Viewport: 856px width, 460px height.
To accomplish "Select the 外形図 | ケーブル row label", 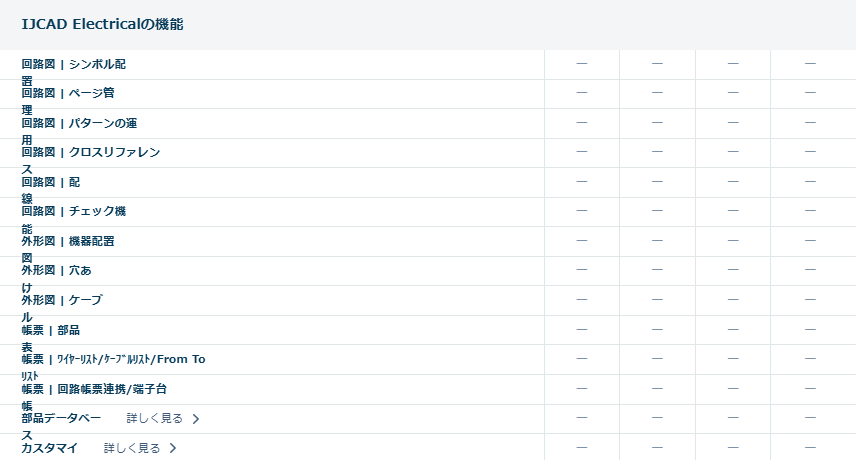I will tap(62, 300).
